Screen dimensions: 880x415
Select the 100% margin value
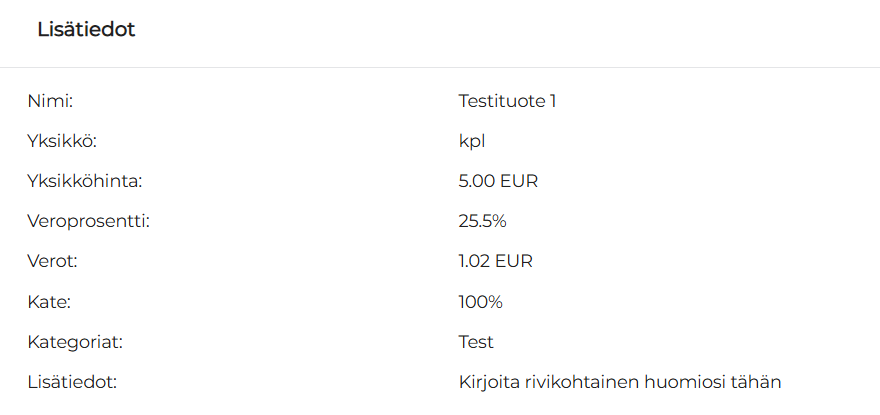click(x=480, y=301)
